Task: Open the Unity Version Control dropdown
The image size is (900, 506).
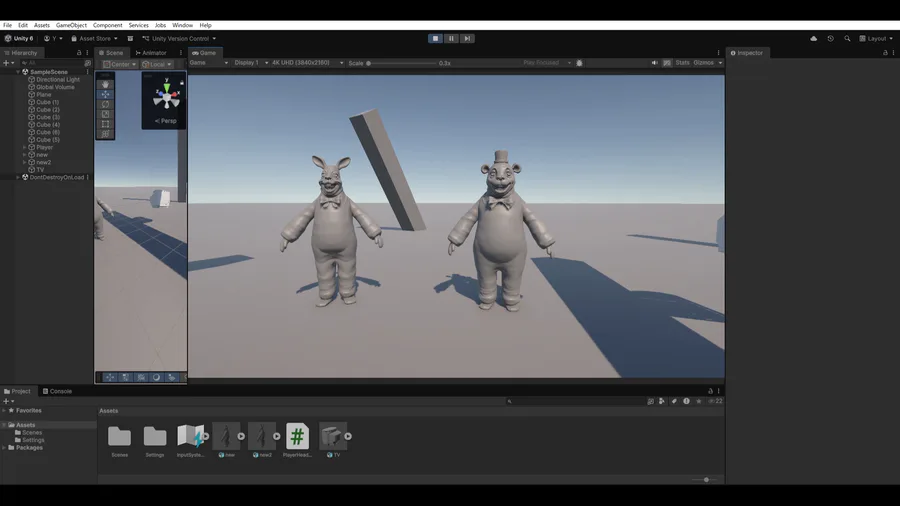Action: click(x=179, y=38)
